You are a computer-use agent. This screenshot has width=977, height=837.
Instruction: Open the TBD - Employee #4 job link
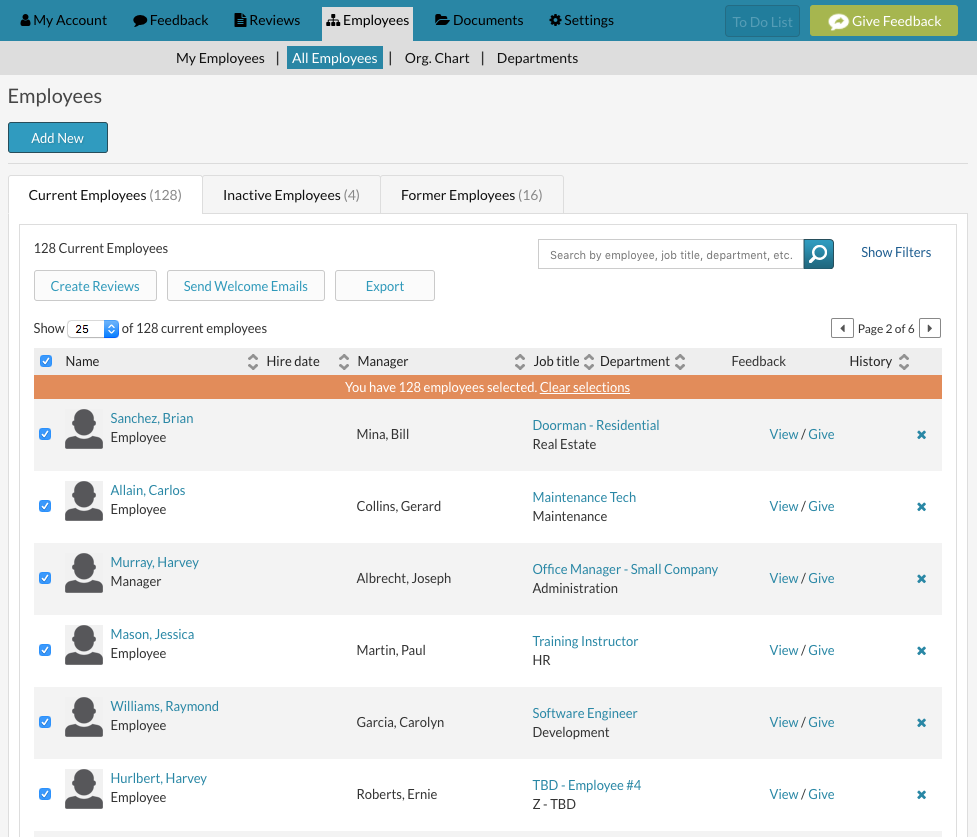click(586, 785)
